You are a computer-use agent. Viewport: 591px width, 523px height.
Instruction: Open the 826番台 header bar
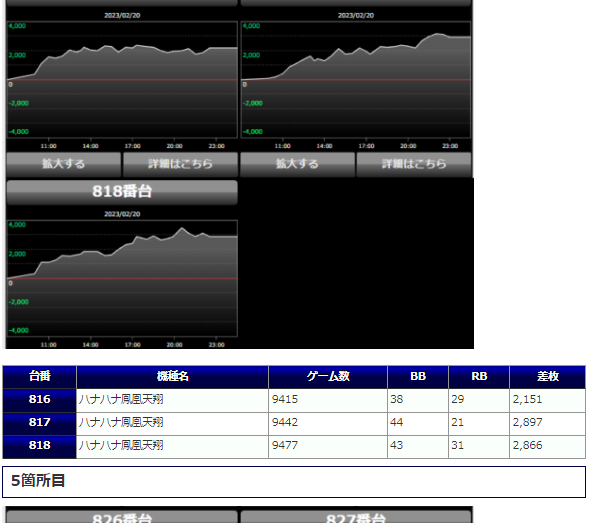pyautogui.click(x=122, y=517)
